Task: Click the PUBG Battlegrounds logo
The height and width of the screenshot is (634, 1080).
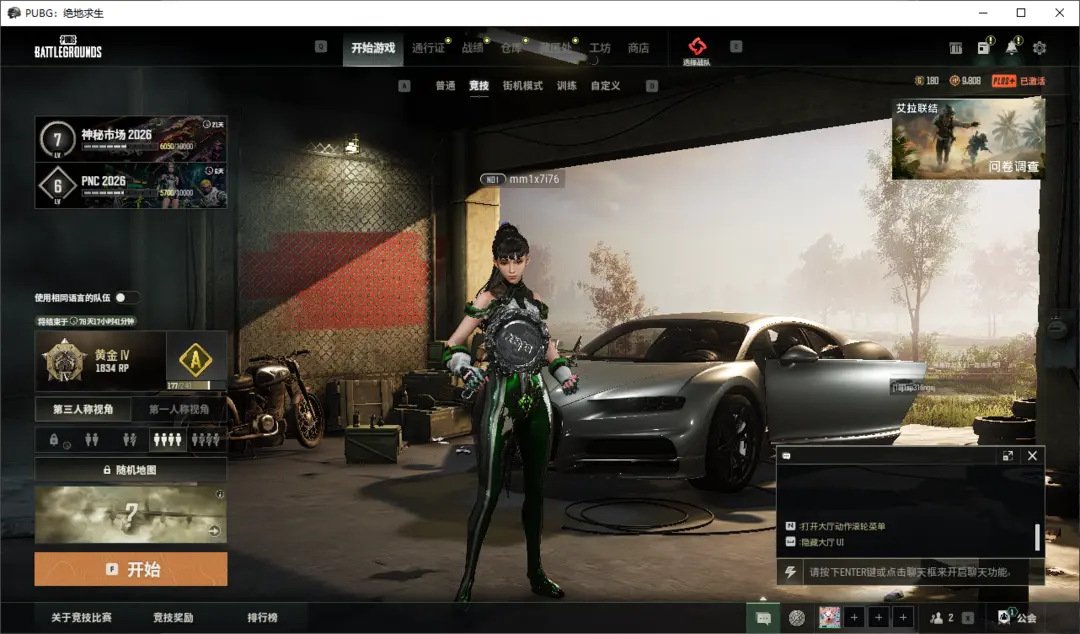Action: coord(68,46)
